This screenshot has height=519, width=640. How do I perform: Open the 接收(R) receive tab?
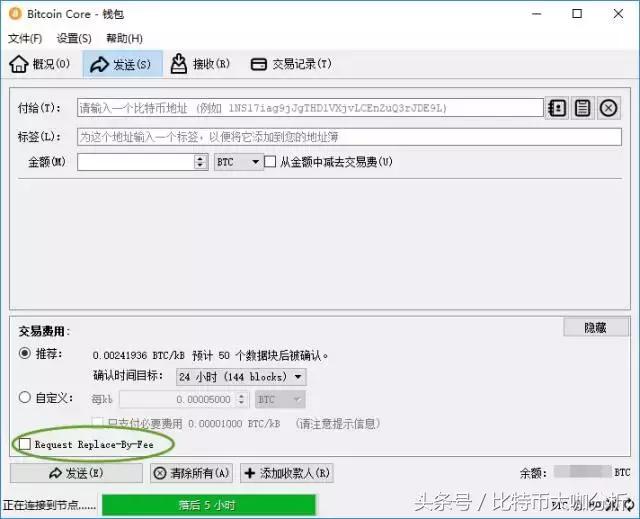(200, 64)
